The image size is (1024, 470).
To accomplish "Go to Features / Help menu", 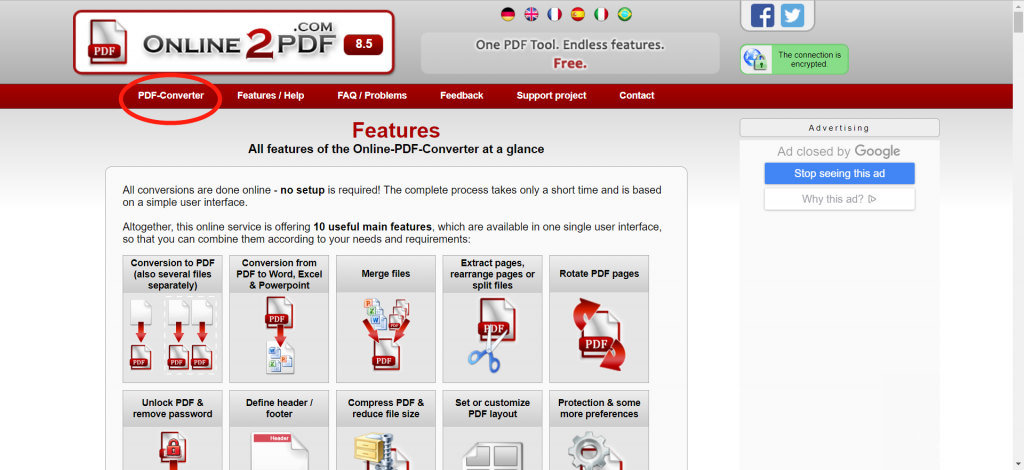I will (x=270, y=95).
